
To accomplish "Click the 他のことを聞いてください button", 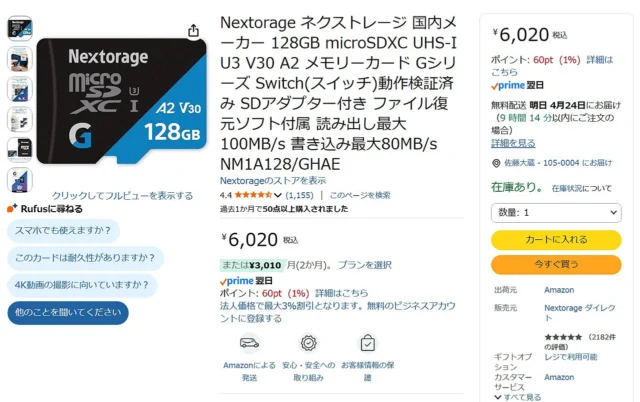I will pyautogui.click(x=68, y=312).
